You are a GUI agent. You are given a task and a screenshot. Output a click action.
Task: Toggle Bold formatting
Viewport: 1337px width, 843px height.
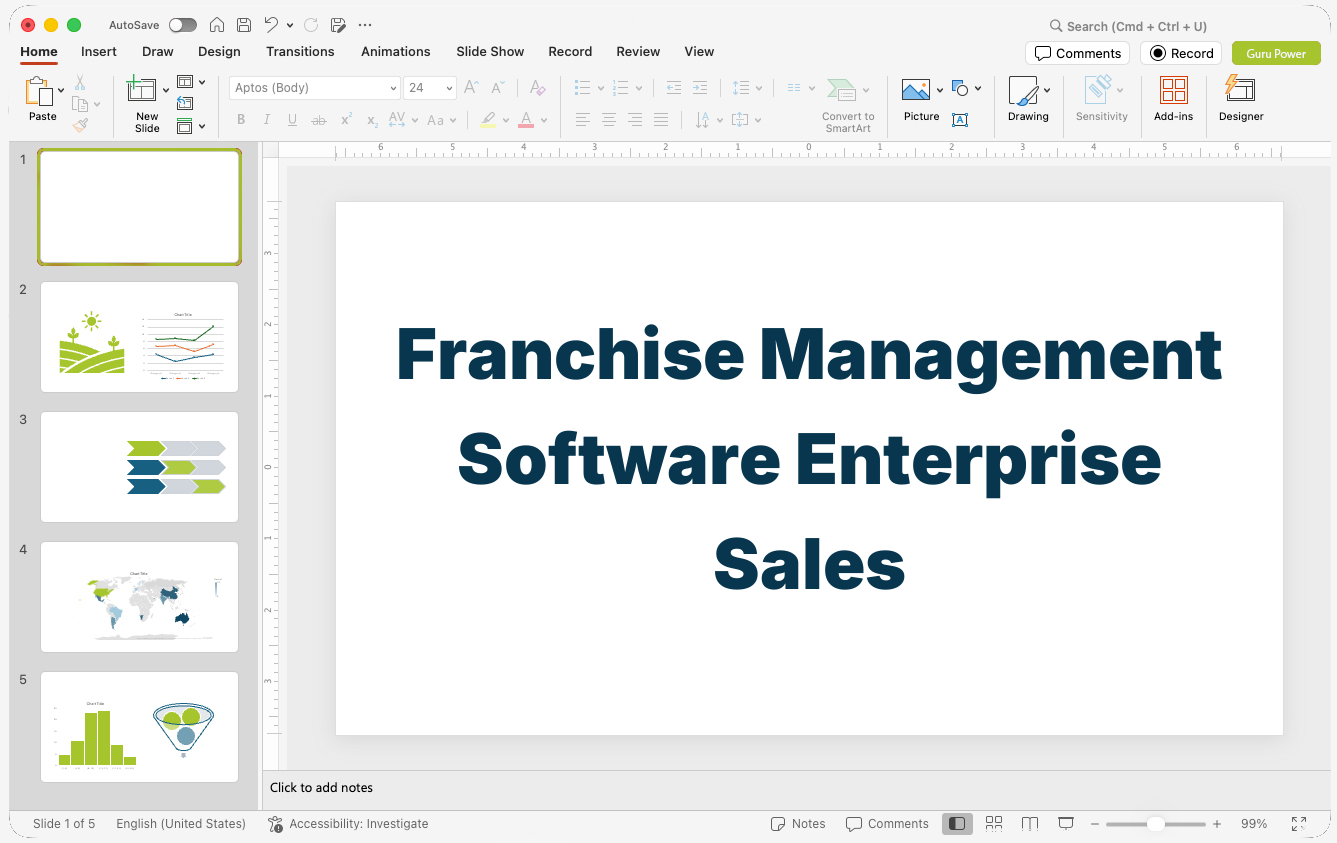(241, 120)
